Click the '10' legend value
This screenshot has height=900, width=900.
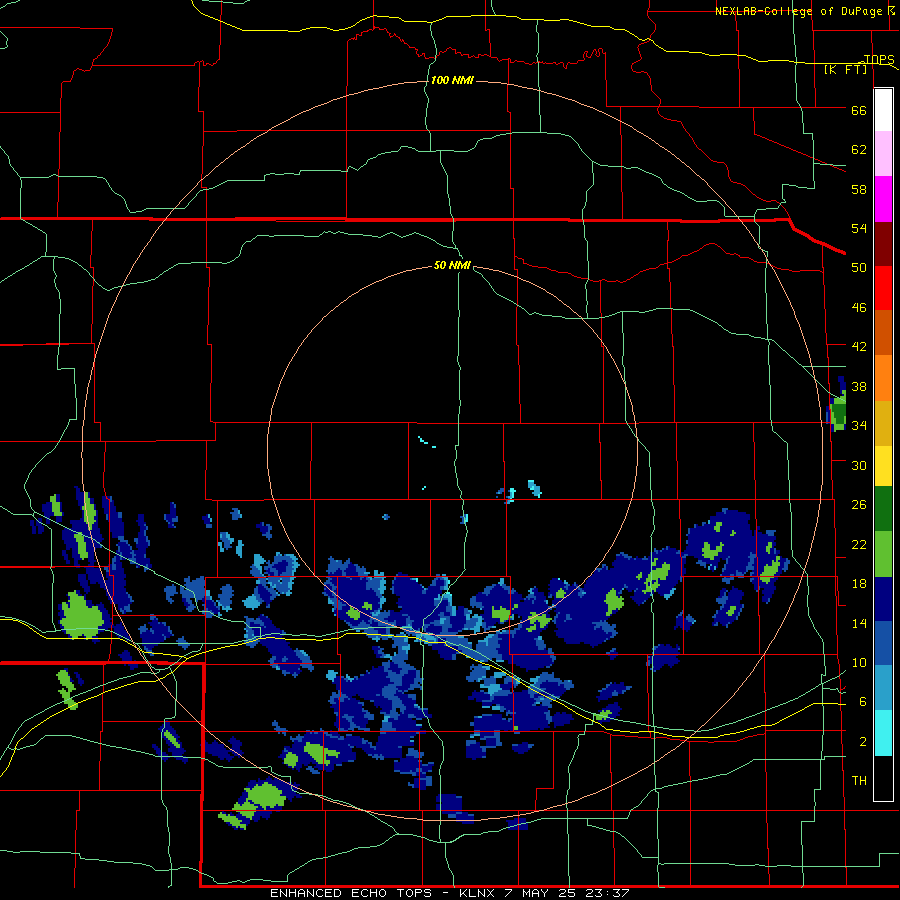pyautogui.click(x=859, y=662)
